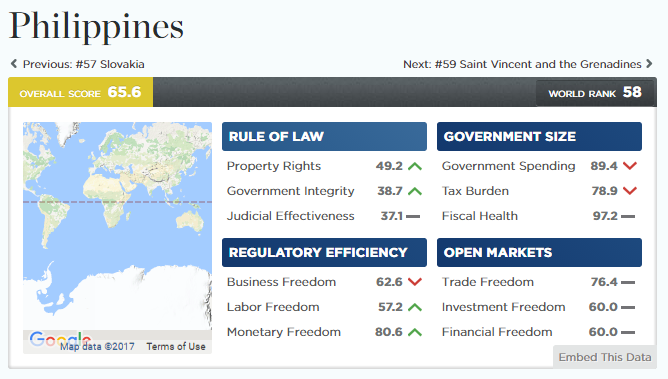Click the green up arrow for Monetary Freedom
This screenshot has height=379, width=668.
pyautogui.click(x=415, y=332)
